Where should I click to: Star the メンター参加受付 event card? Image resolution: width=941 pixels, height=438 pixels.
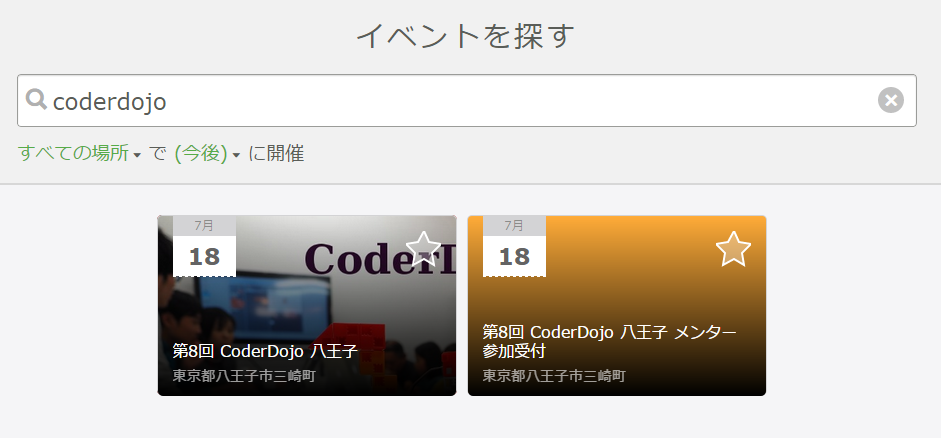pyautogui.click(x=733, y=248)
